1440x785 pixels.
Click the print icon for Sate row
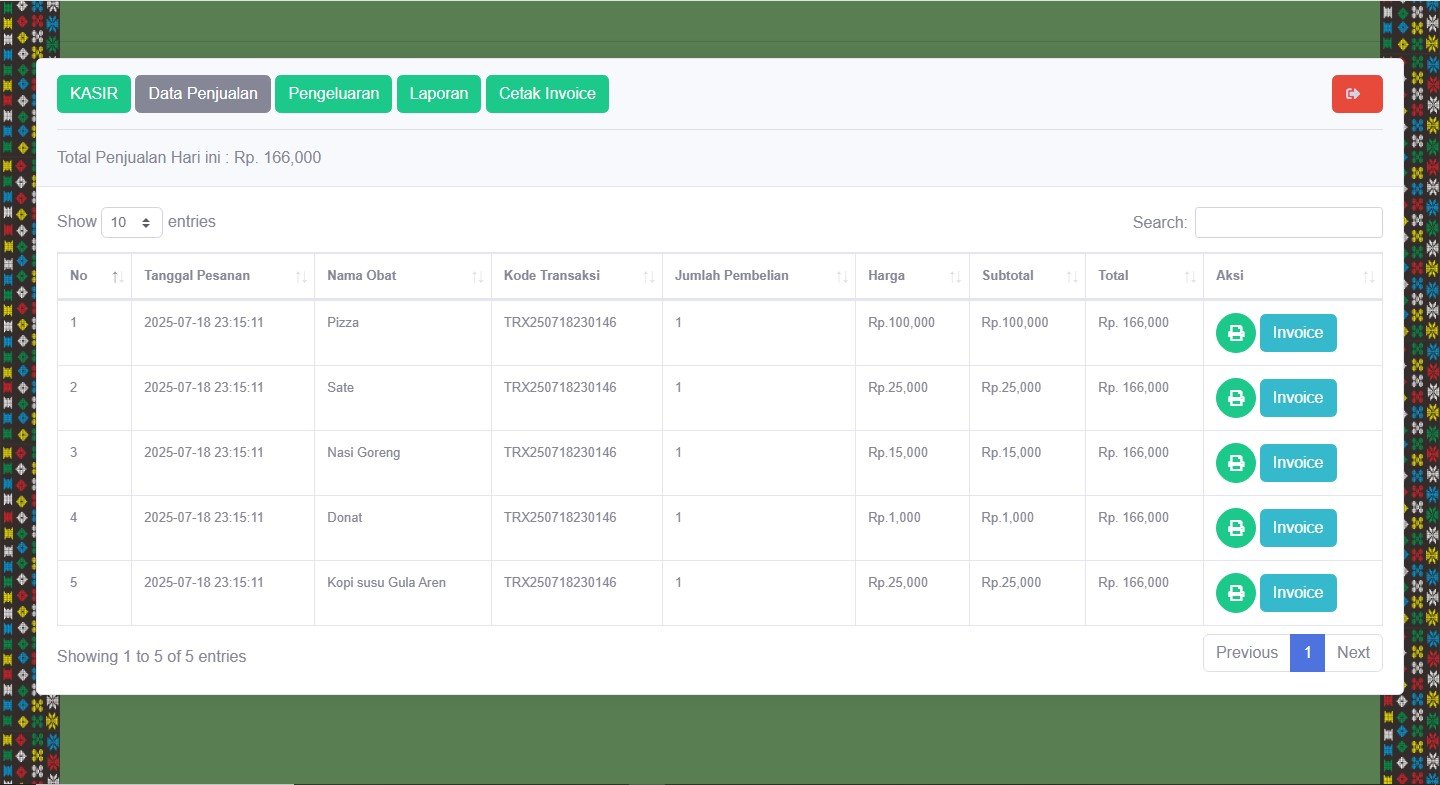[x=1235, y=398]
